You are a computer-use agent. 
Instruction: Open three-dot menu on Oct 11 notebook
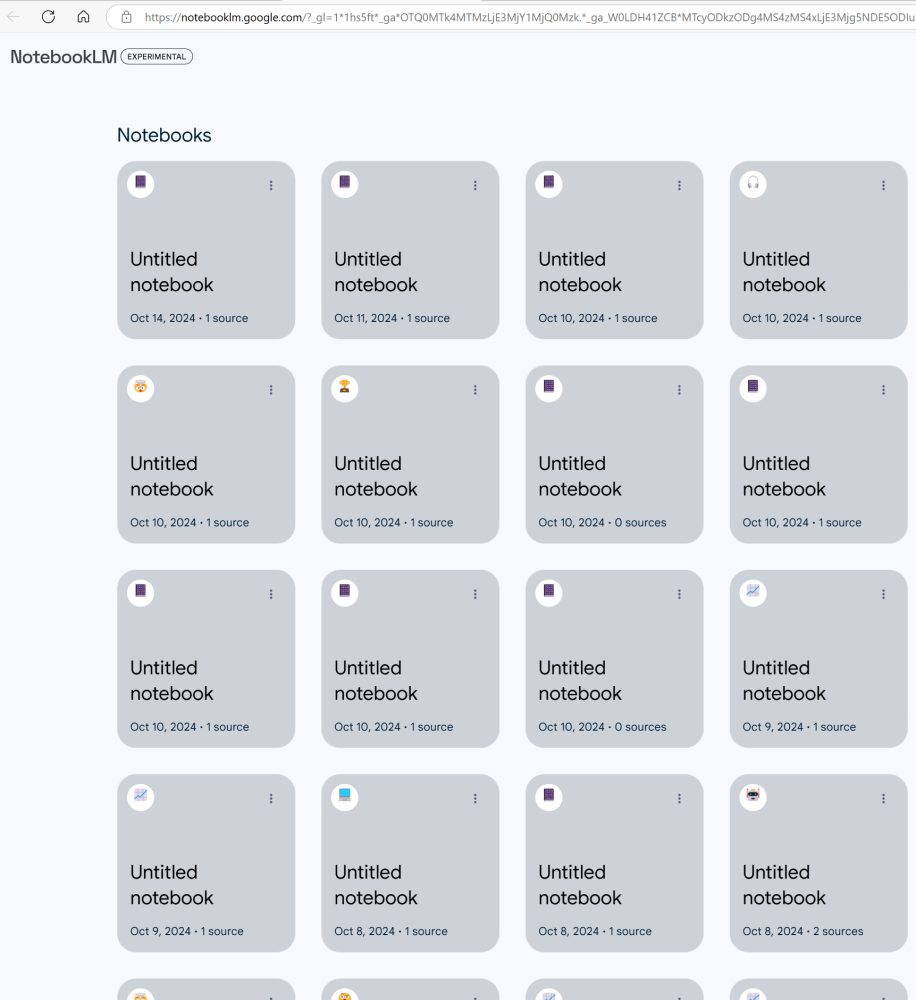click(x=475, y=185)
